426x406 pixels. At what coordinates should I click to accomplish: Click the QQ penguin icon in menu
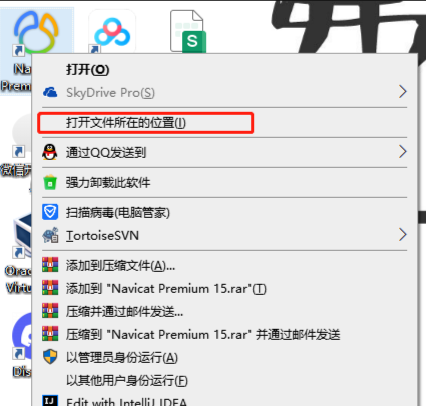point(50,152)
